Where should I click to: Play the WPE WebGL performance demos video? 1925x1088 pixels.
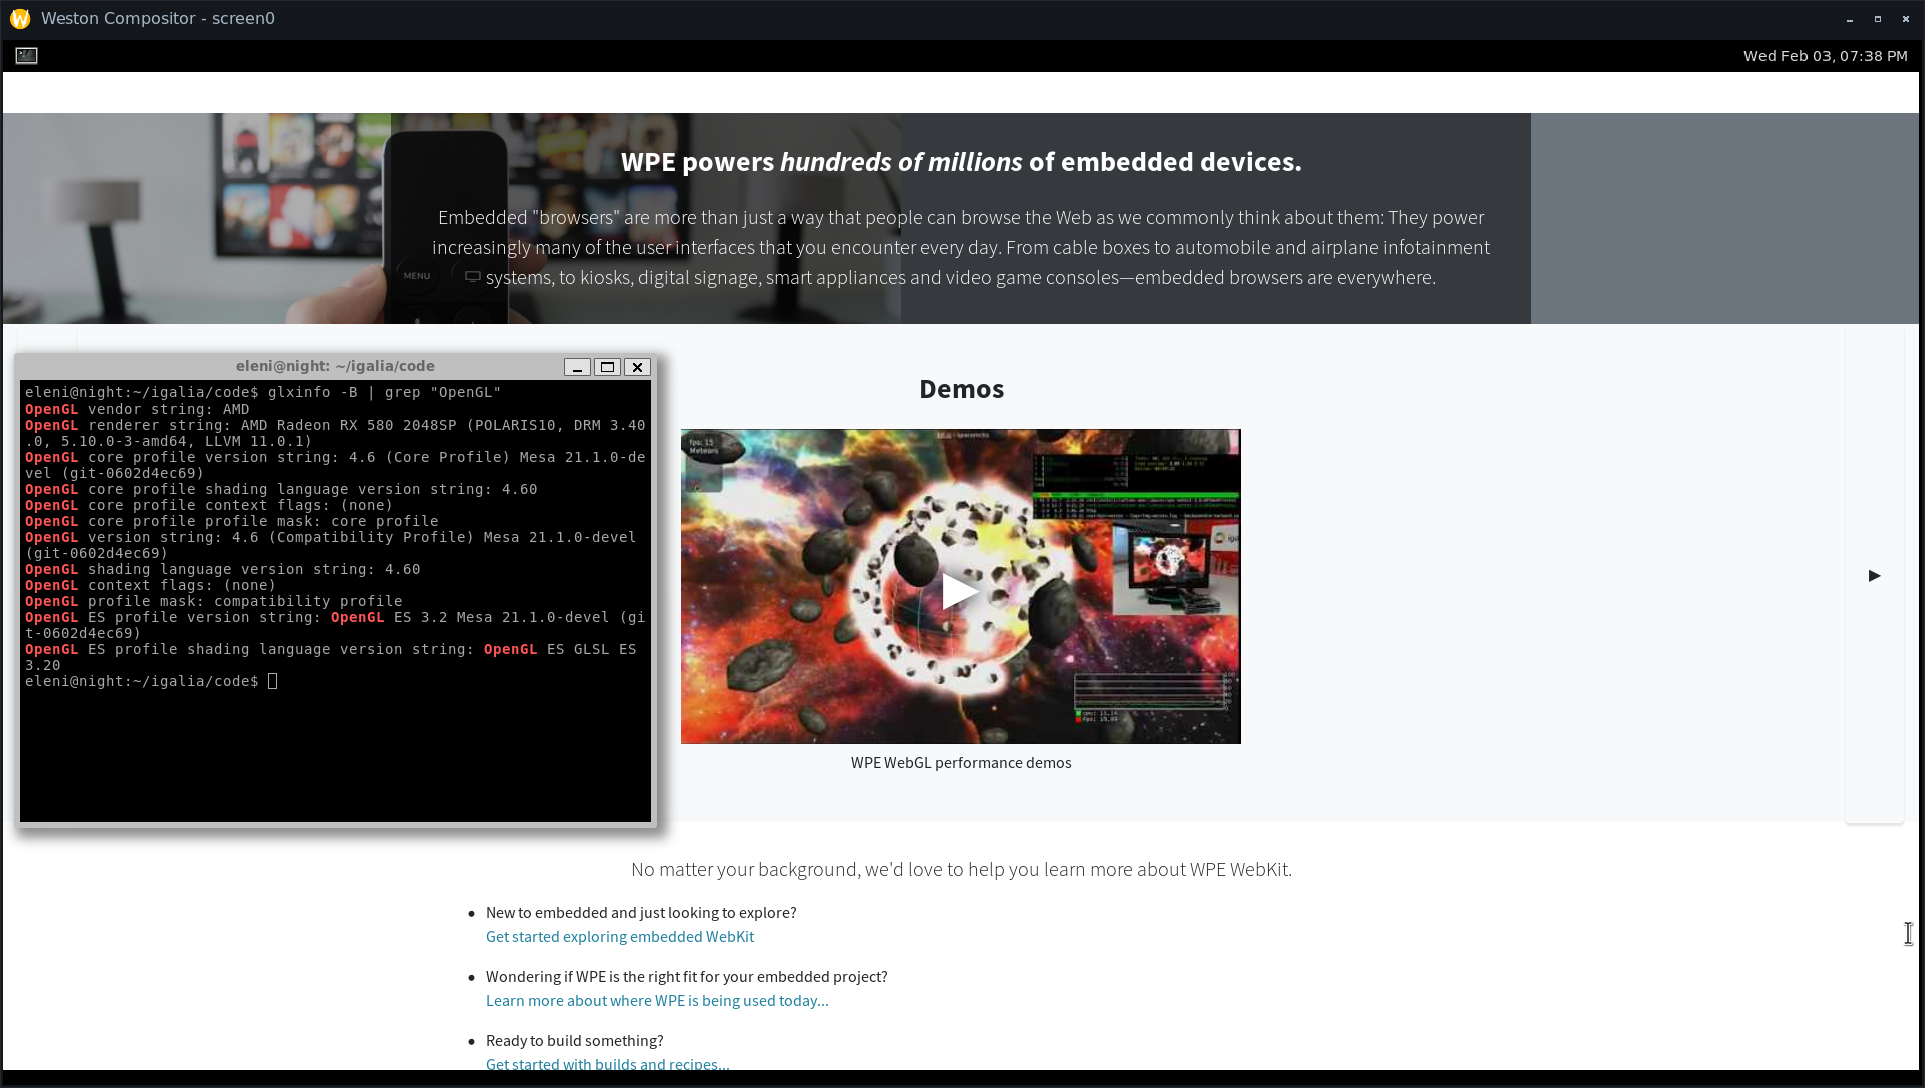(960, 590)
